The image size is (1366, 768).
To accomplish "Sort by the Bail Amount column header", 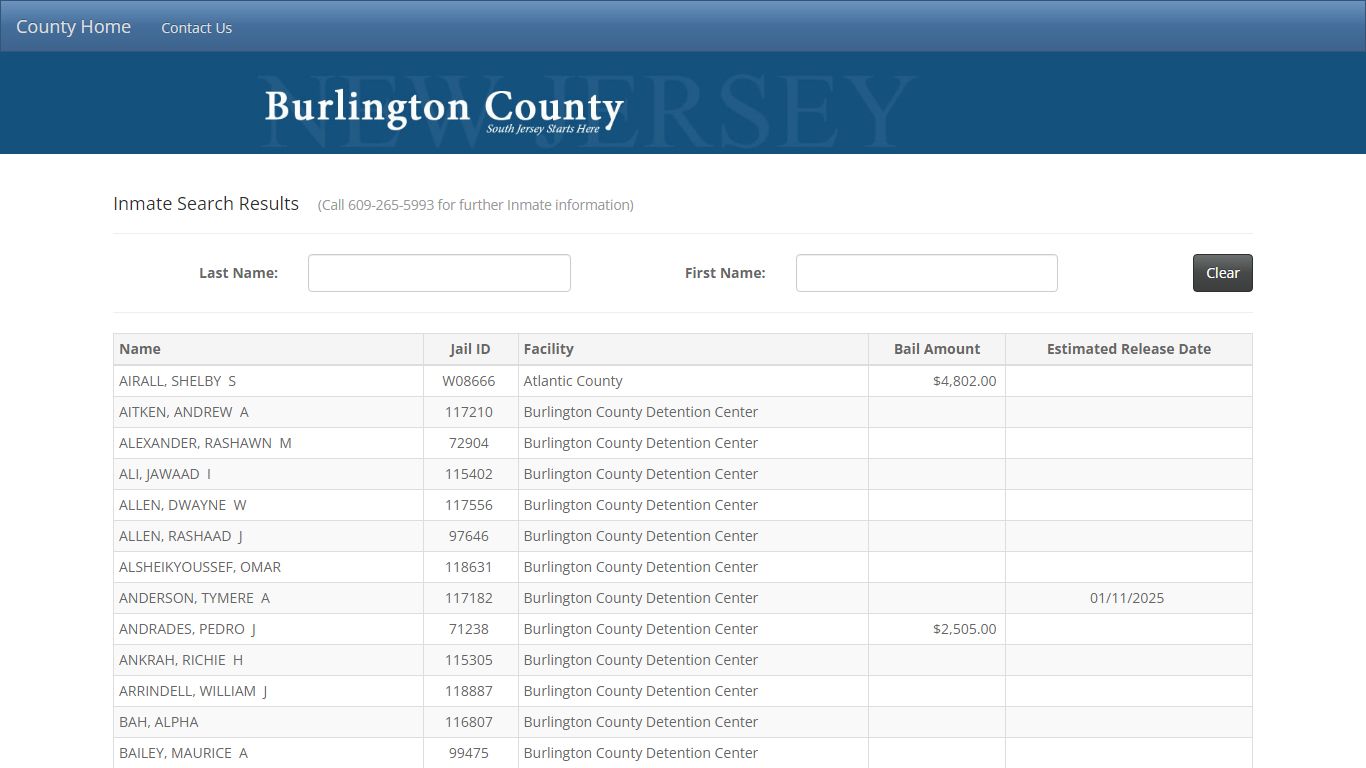I will [937, 349].
